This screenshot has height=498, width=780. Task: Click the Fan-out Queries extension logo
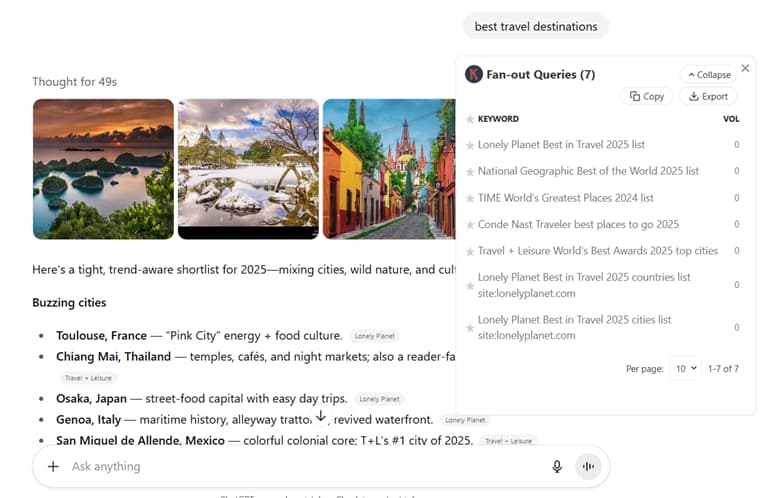[x=474, y=74]
